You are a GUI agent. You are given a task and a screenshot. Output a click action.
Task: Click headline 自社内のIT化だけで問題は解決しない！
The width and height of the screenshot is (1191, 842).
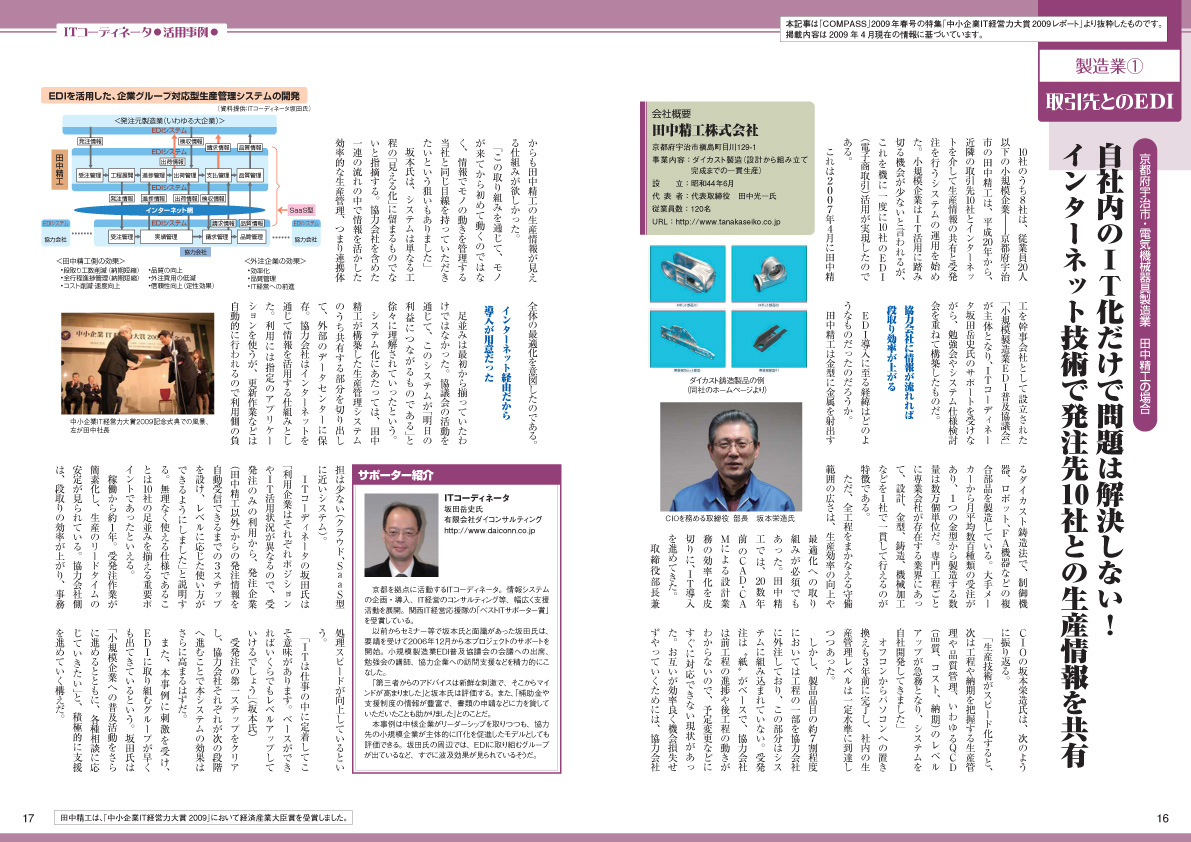(x=1112, y=389)
